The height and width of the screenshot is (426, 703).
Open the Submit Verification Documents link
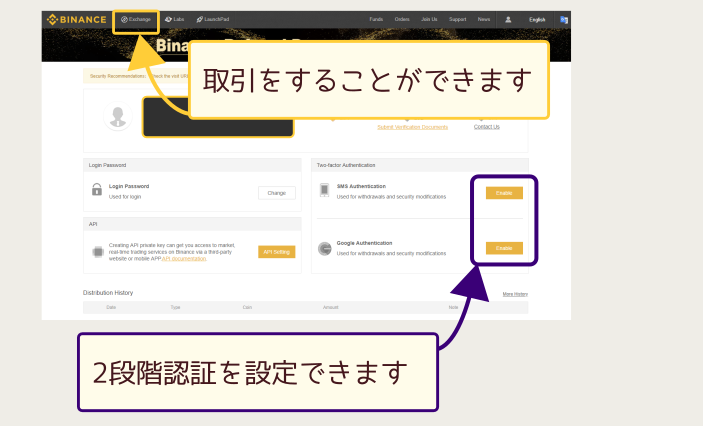point(412,127)
